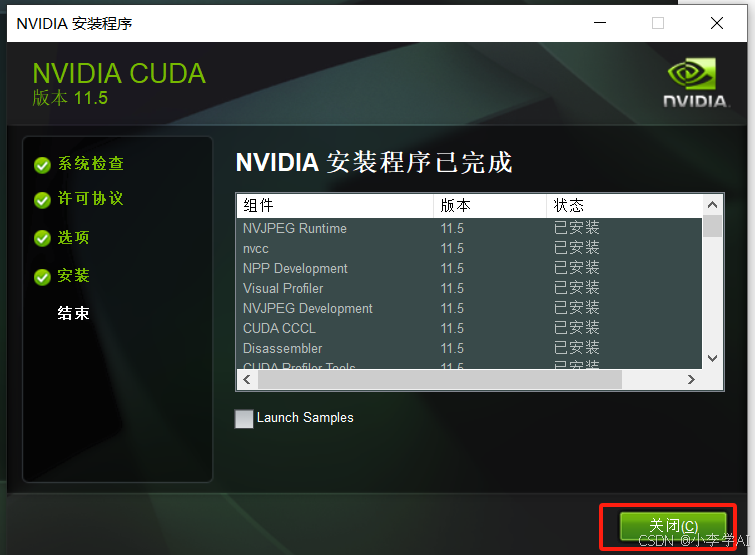Screen dimensions: 755x555
Task: Select the 许可协议 step label
Action: pos(91,198)
